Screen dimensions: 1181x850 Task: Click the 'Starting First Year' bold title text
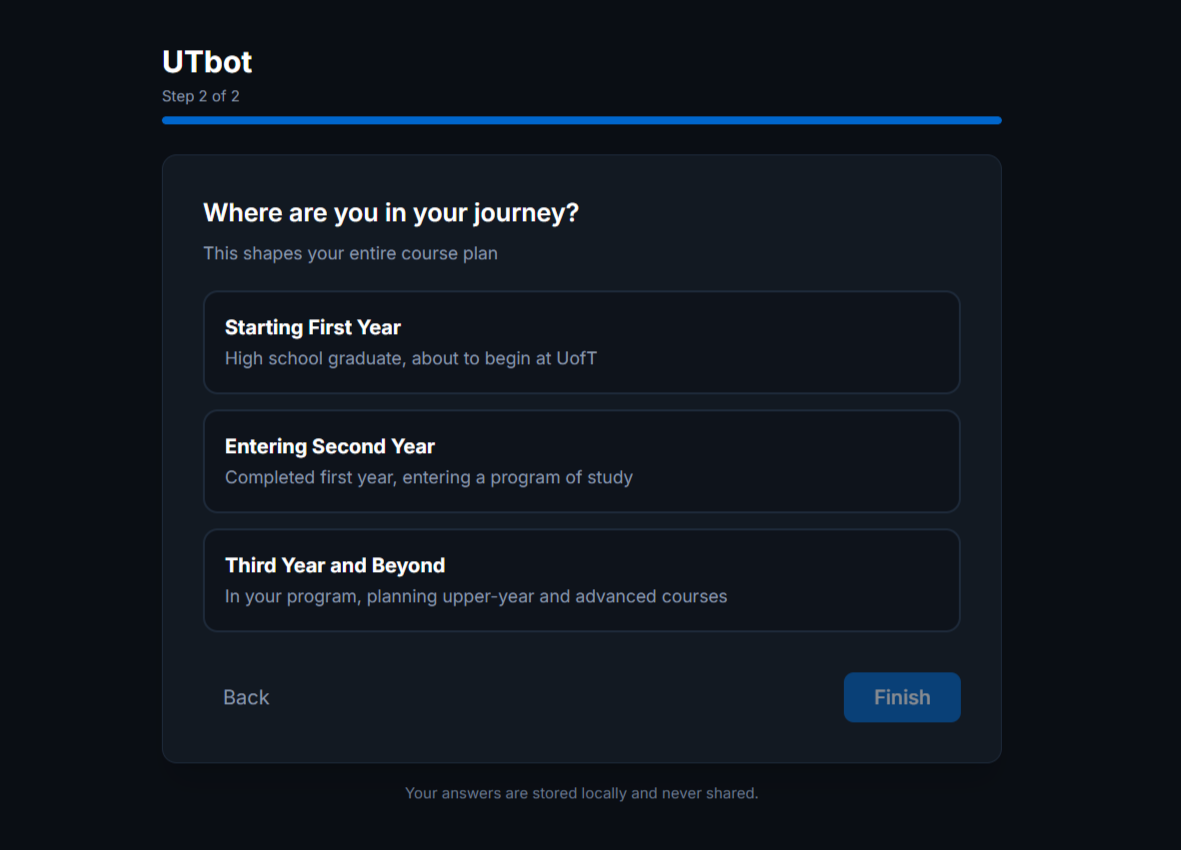(313, 328)
